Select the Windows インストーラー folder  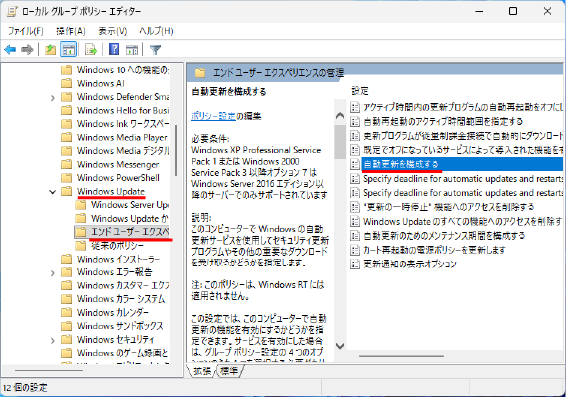point(118,259)
